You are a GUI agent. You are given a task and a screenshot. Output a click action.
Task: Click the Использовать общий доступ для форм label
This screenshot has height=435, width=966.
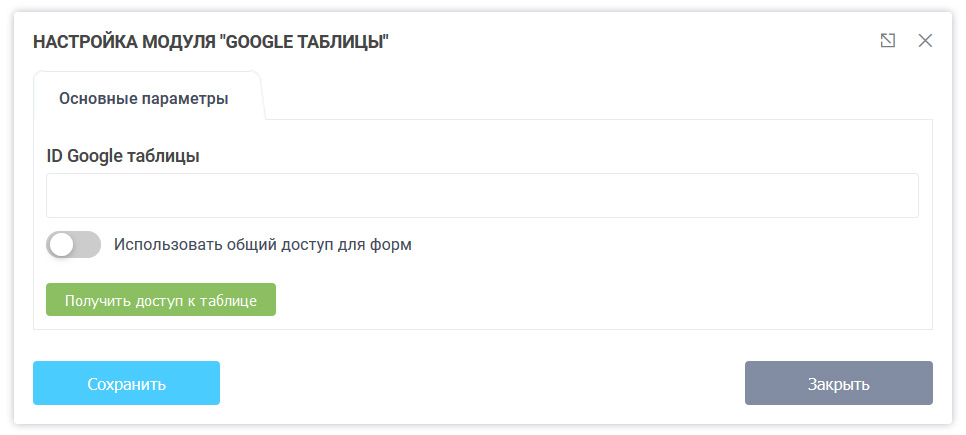(x=262, y=244)
